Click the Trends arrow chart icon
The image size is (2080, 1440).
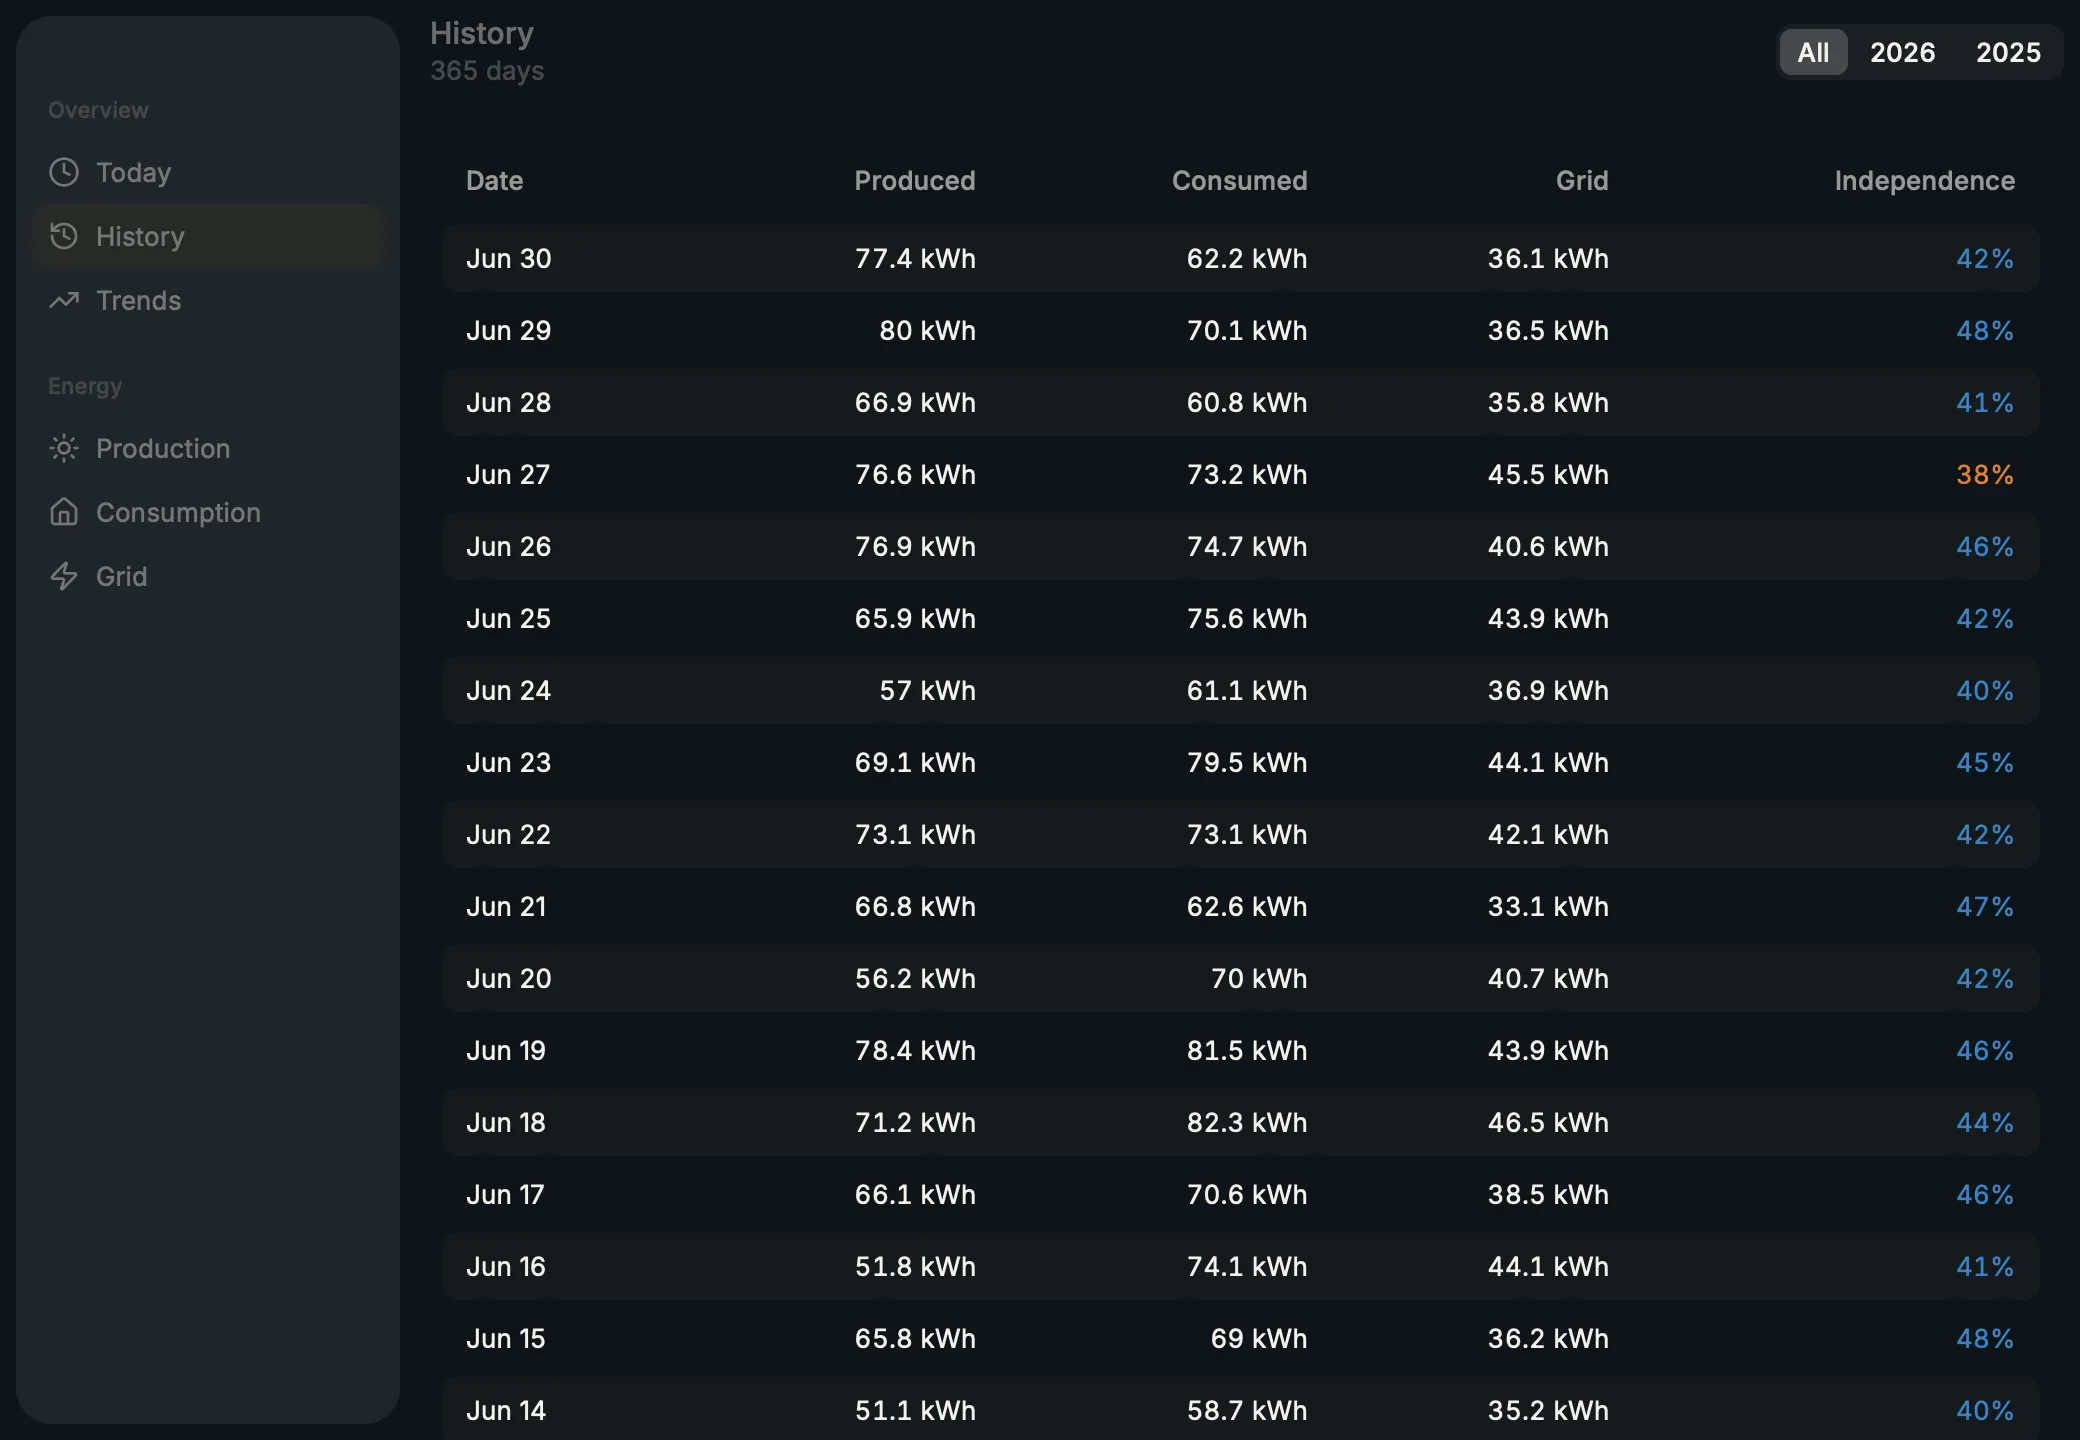[64, 300]
